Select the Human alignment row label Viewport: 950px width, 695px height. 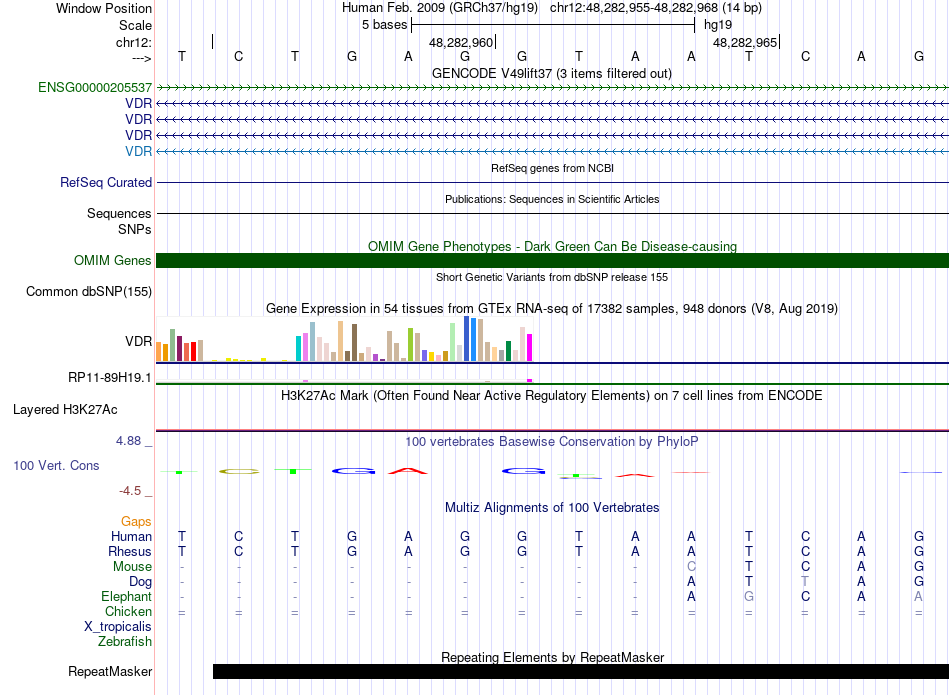point(131,536)
